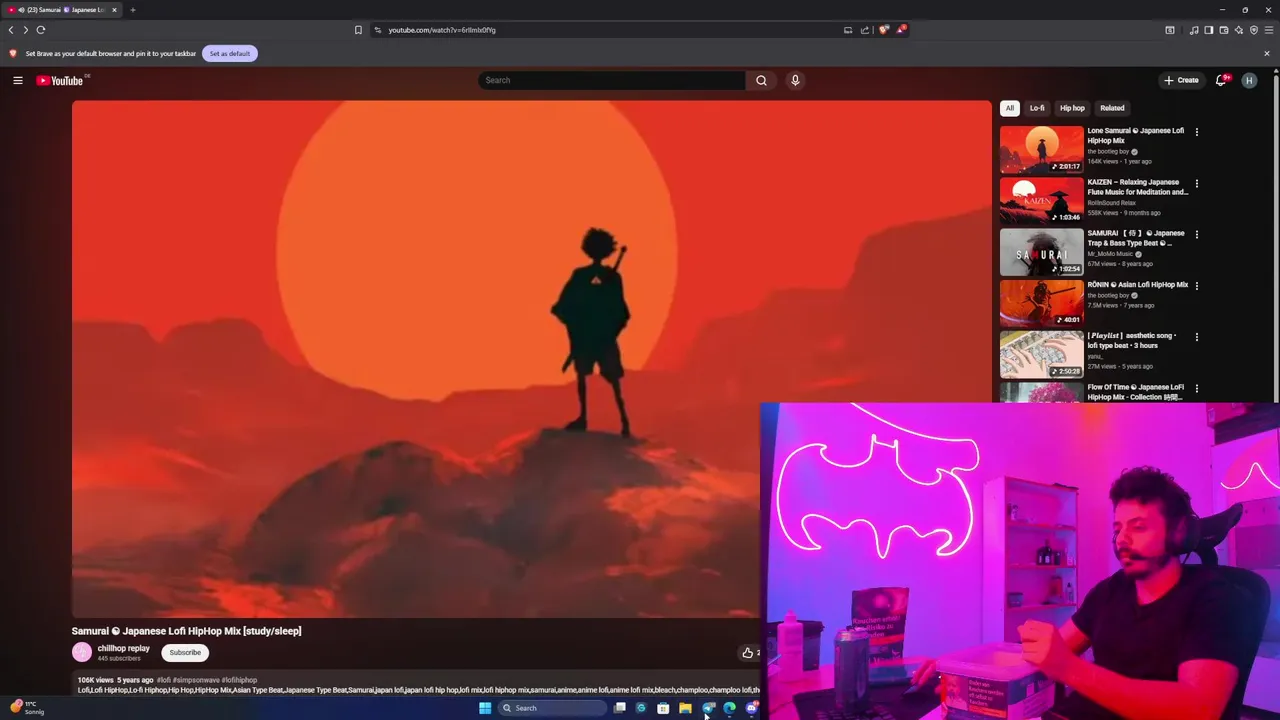Open the Brave VPN shield icon
This screenshot has height=720, width=1280.
(x=1254, y=30)
